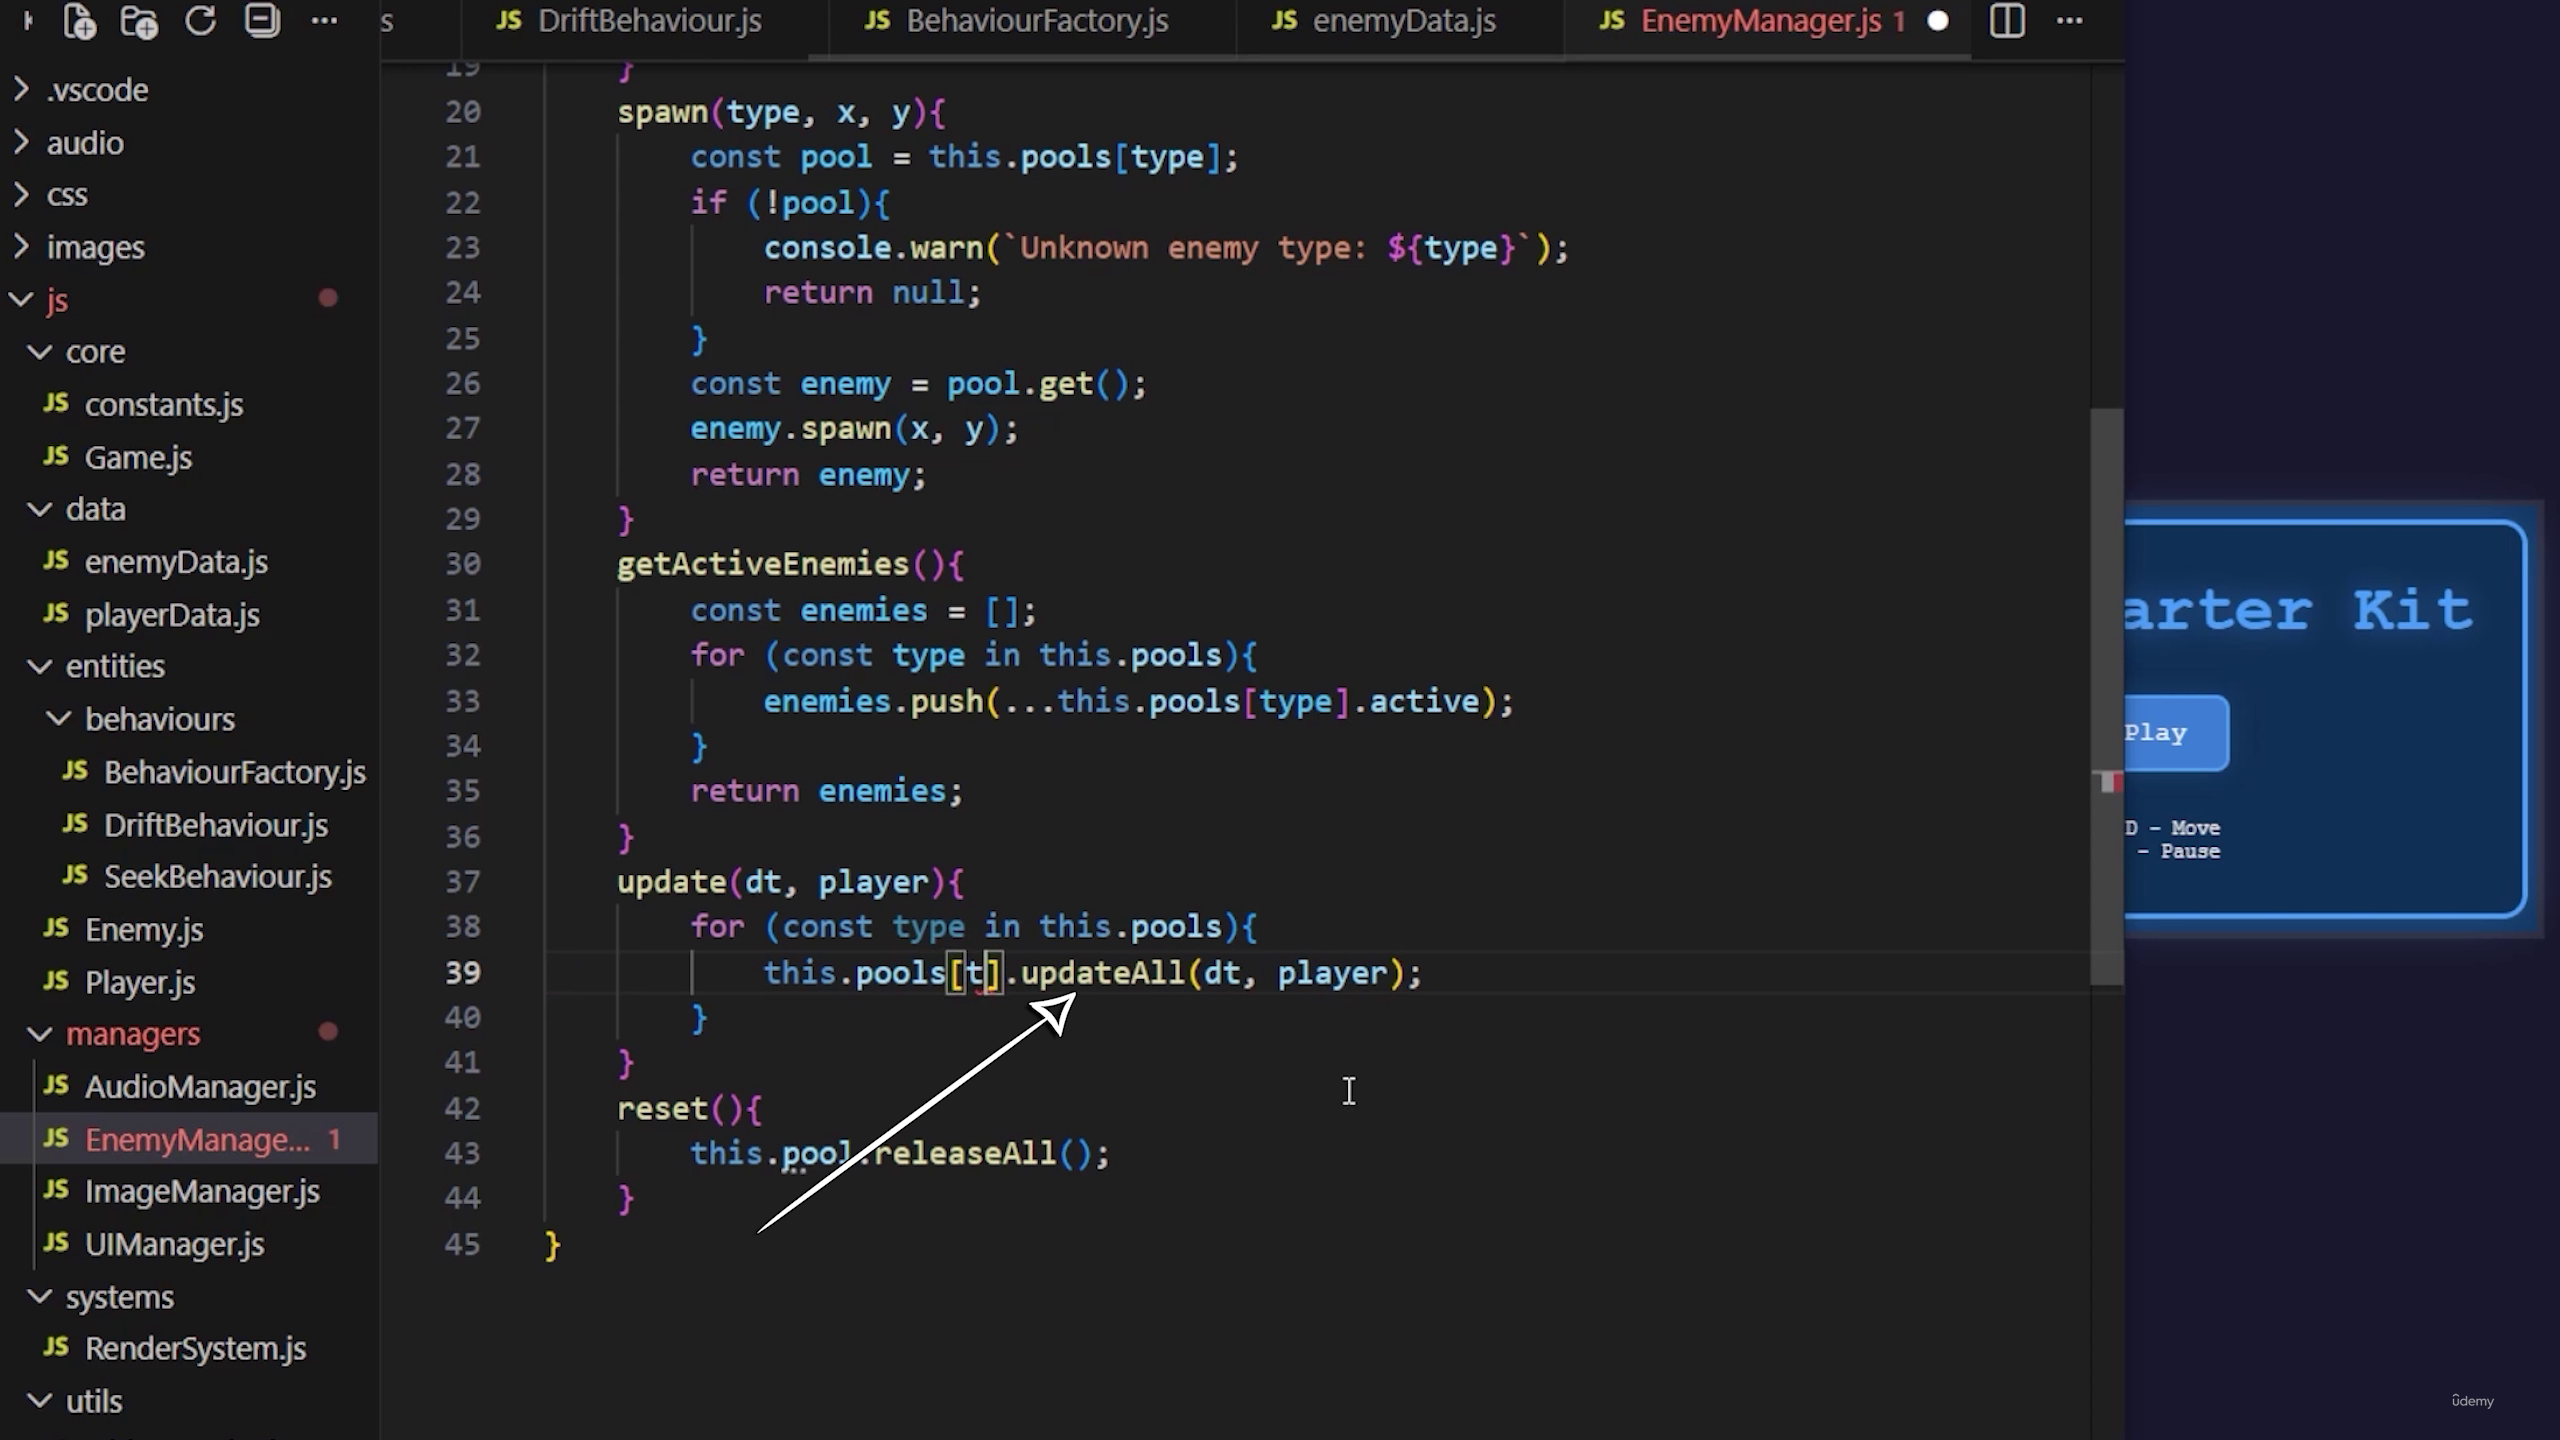Click the editor vertical scrollbar thumb
Image resolution: width=2560 pixels, height=1440 pixels.
[x=2106, y=696]
